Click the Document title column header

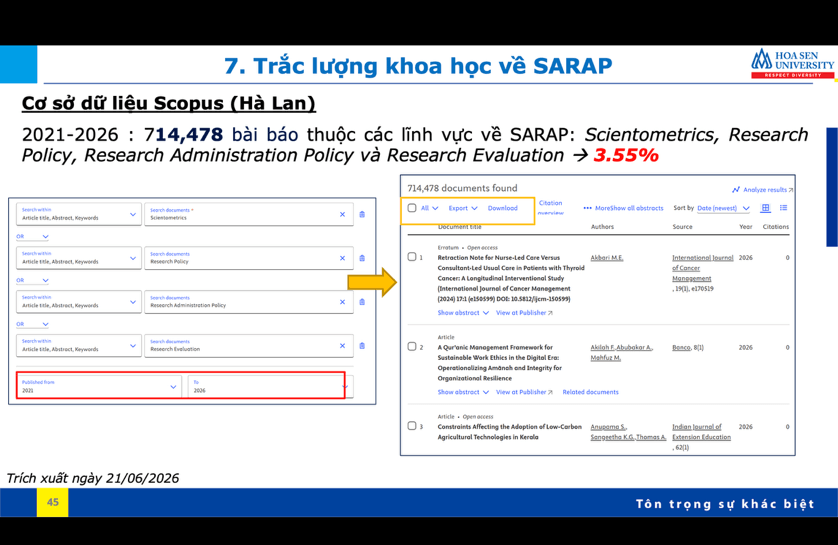tap(460, 227)
